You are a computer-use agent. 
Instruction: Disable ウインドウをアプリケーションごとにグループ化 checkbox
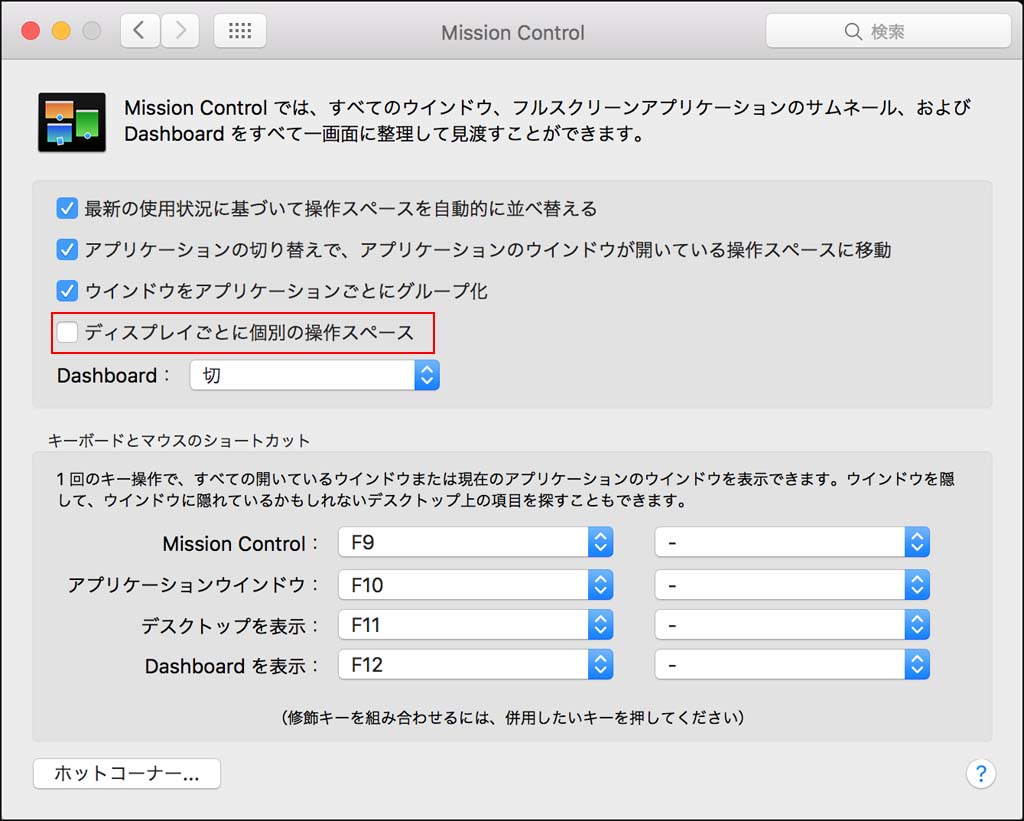[67, 291]
